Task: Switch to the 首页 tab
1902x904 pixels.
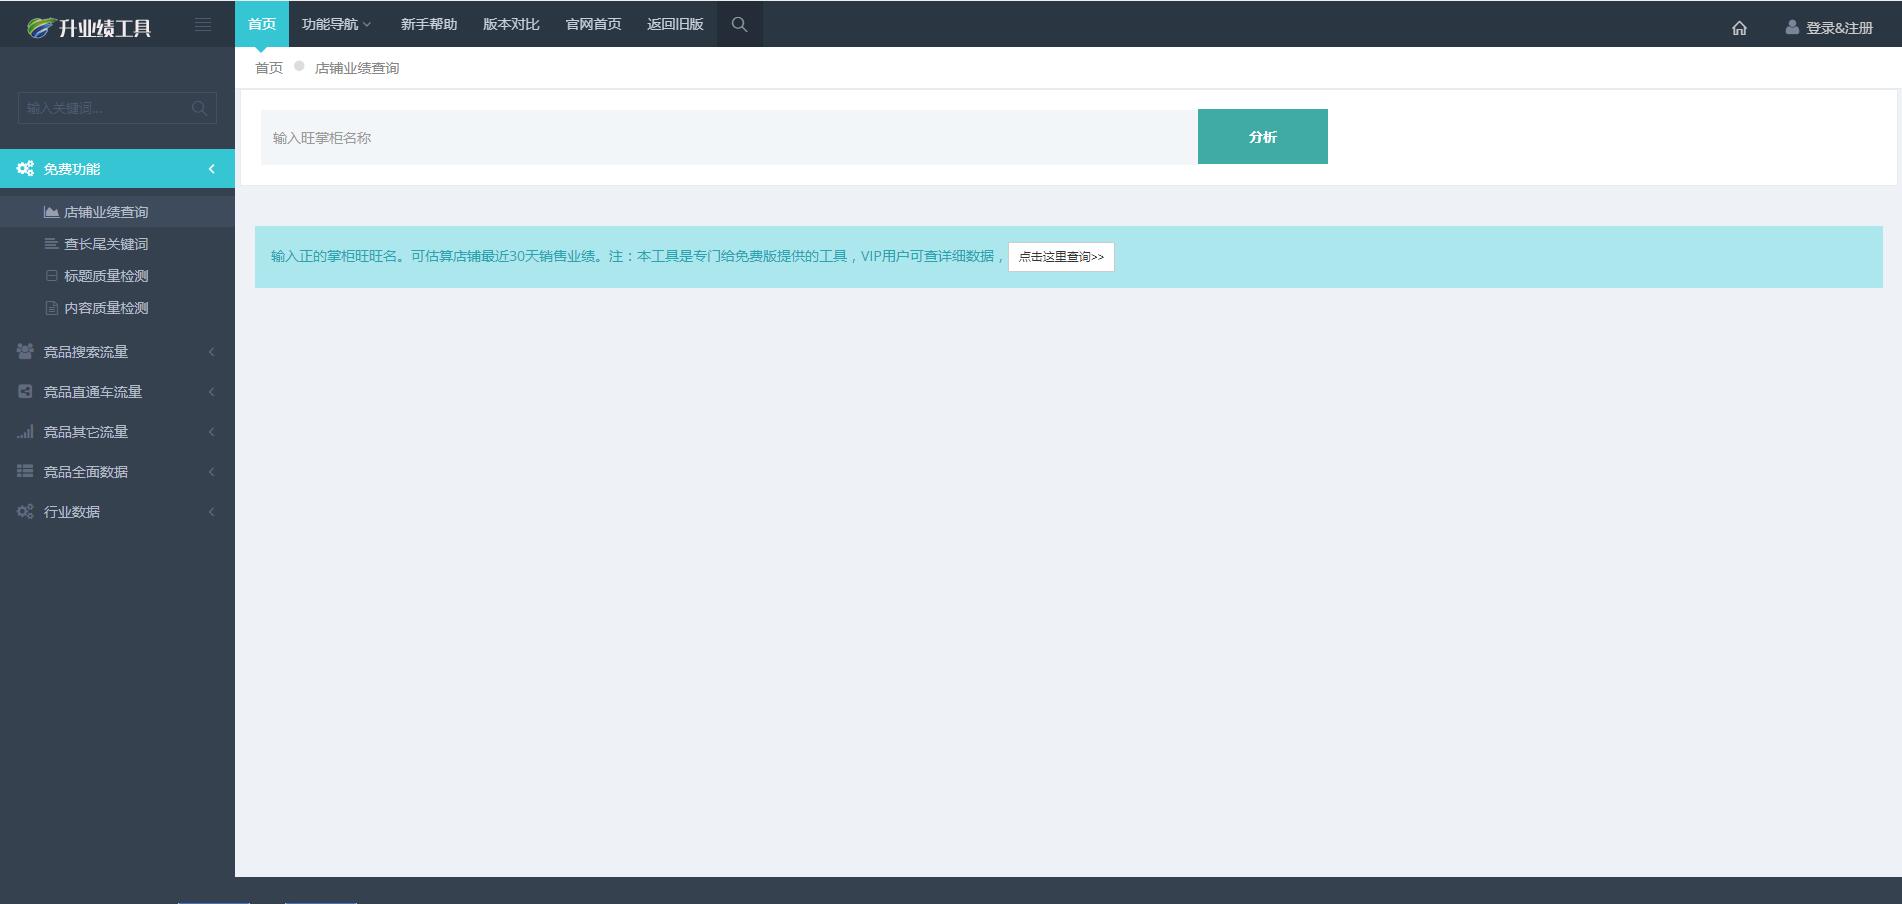Action: click(261, 23)
